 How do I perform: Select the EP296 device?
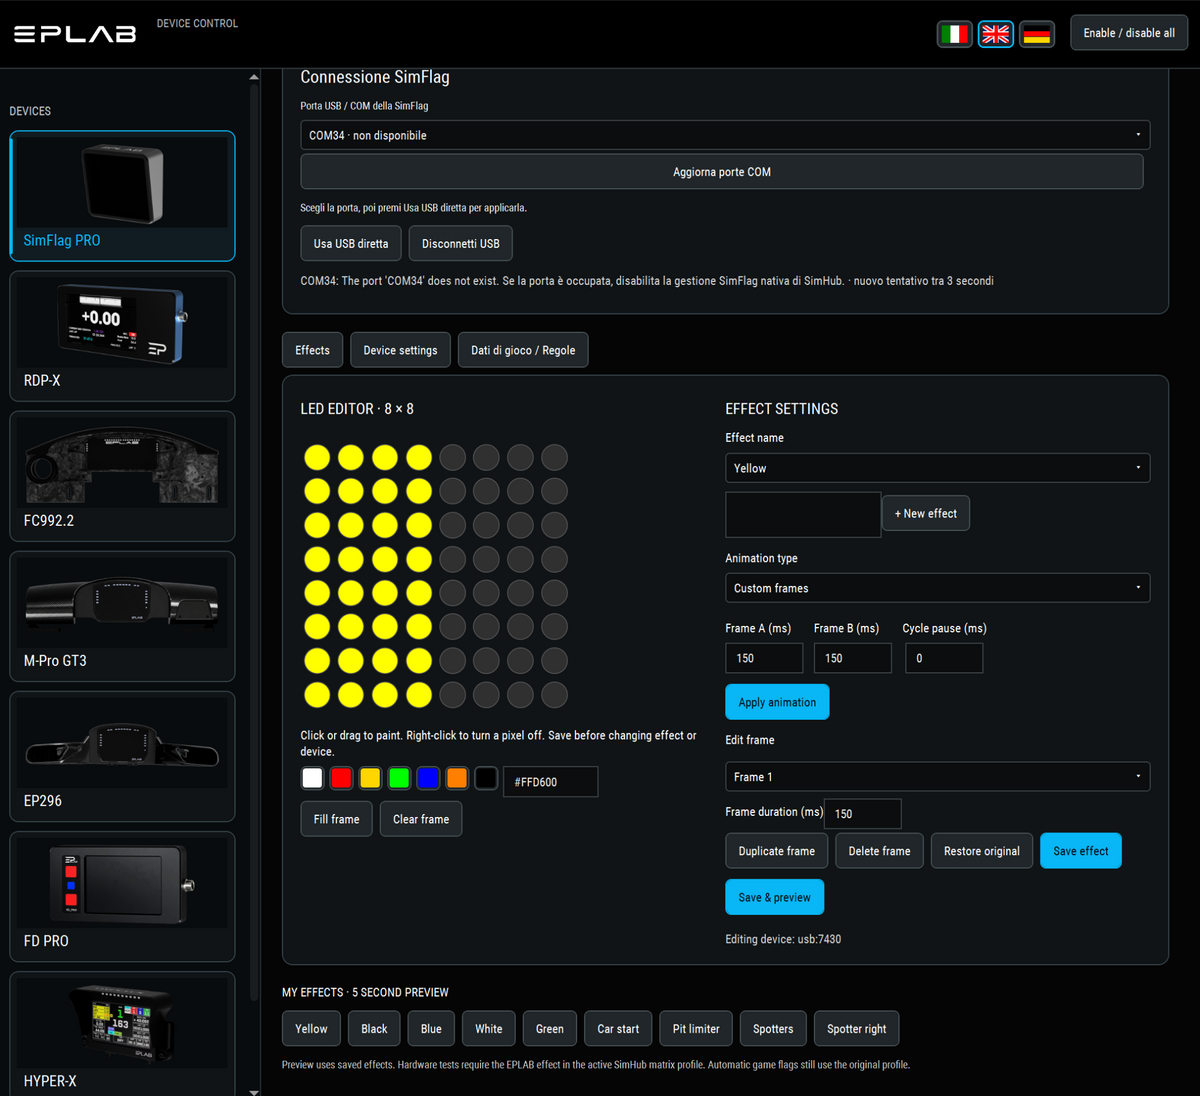(x=123, y=756)
